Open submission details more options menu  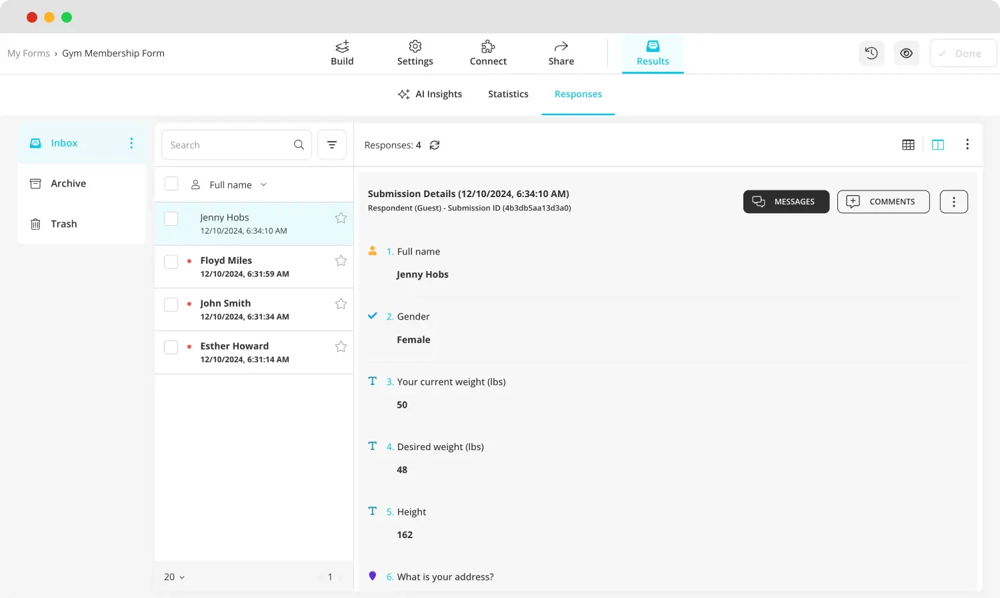pos(953,202)
